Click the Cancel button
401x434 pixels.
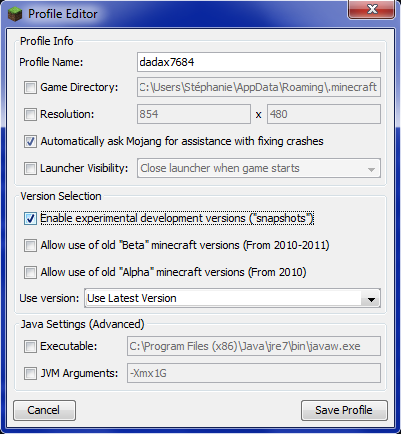(x=44, y=410)
